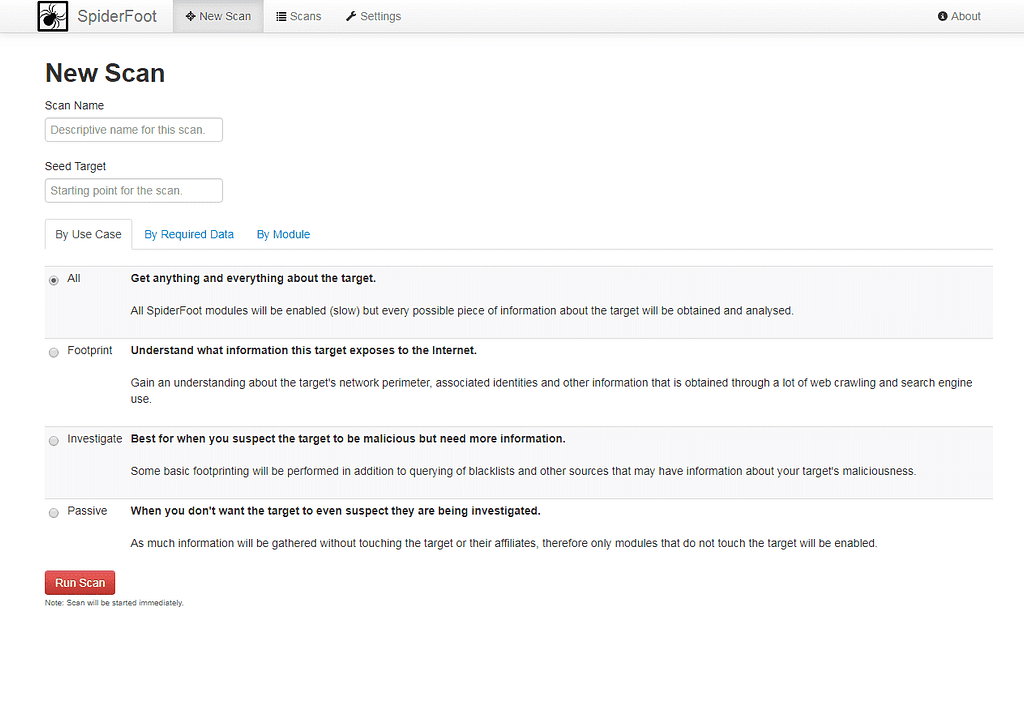Enable the Passive scan radio button

click(x=54, y=513)
